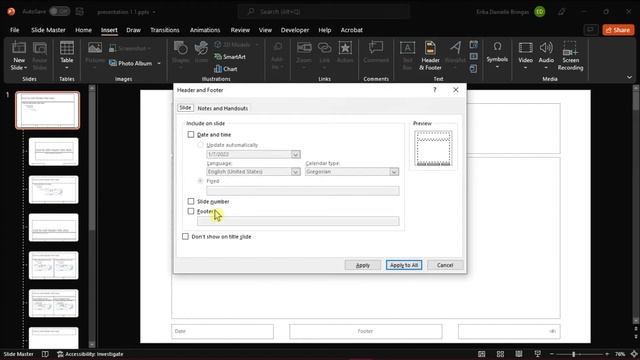Click the user account avatar

tap(540, 12)
